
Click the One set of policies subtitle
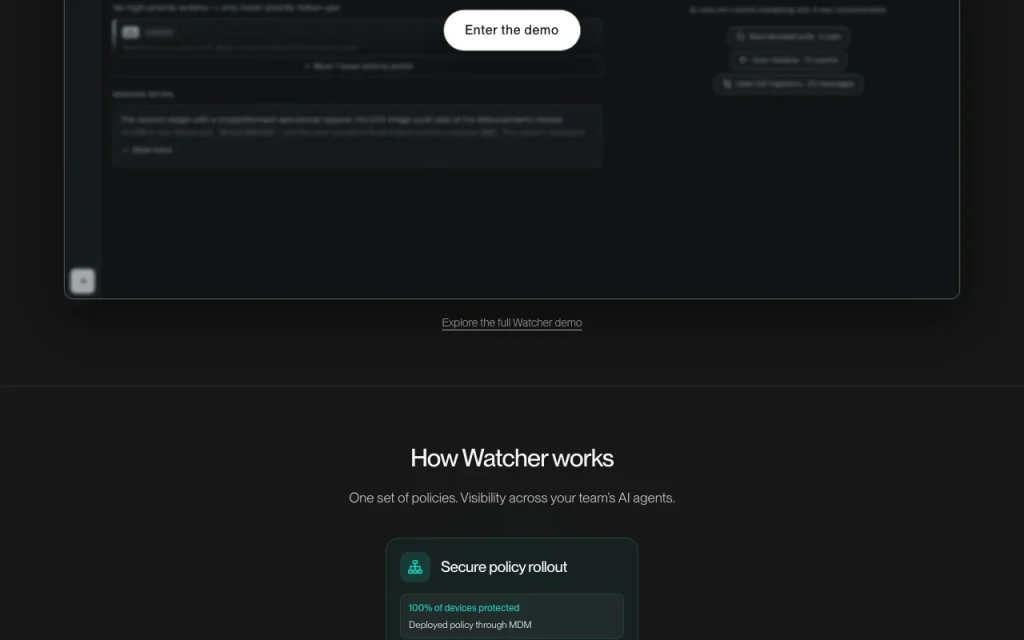pyautogui.click(x=512, y=498)
